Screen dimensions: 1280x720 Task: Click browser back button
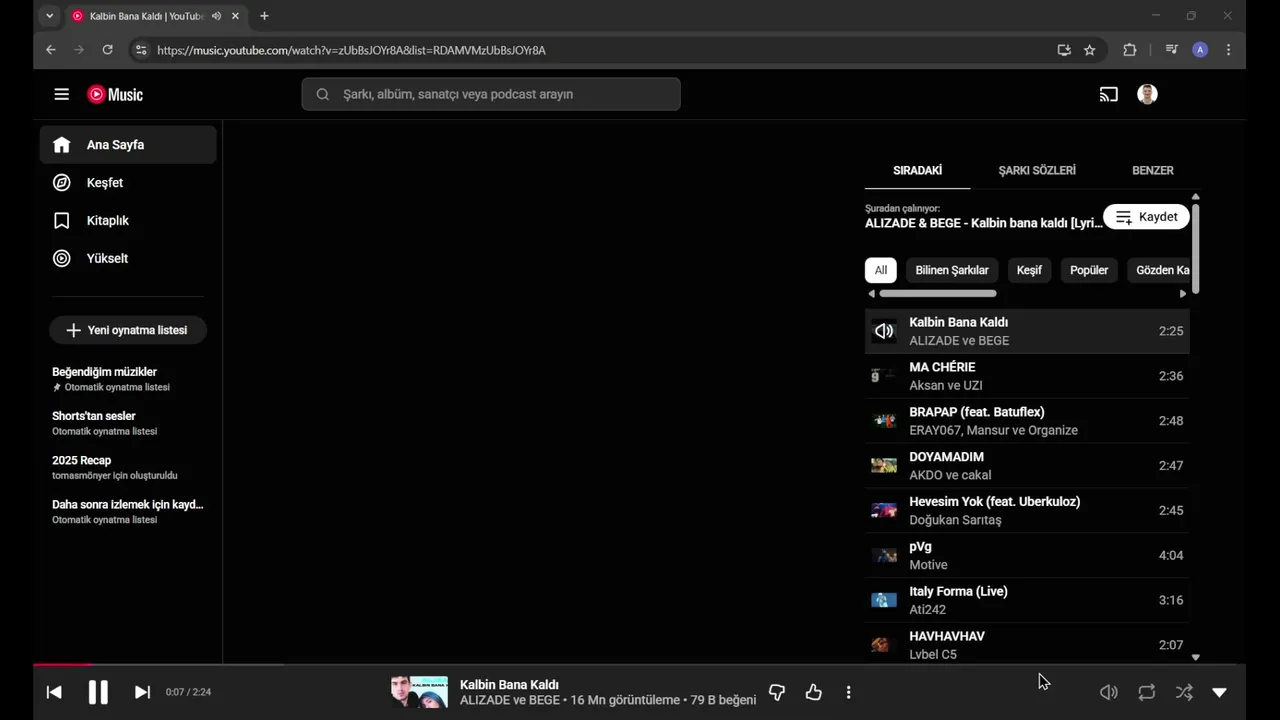point(51,50)
